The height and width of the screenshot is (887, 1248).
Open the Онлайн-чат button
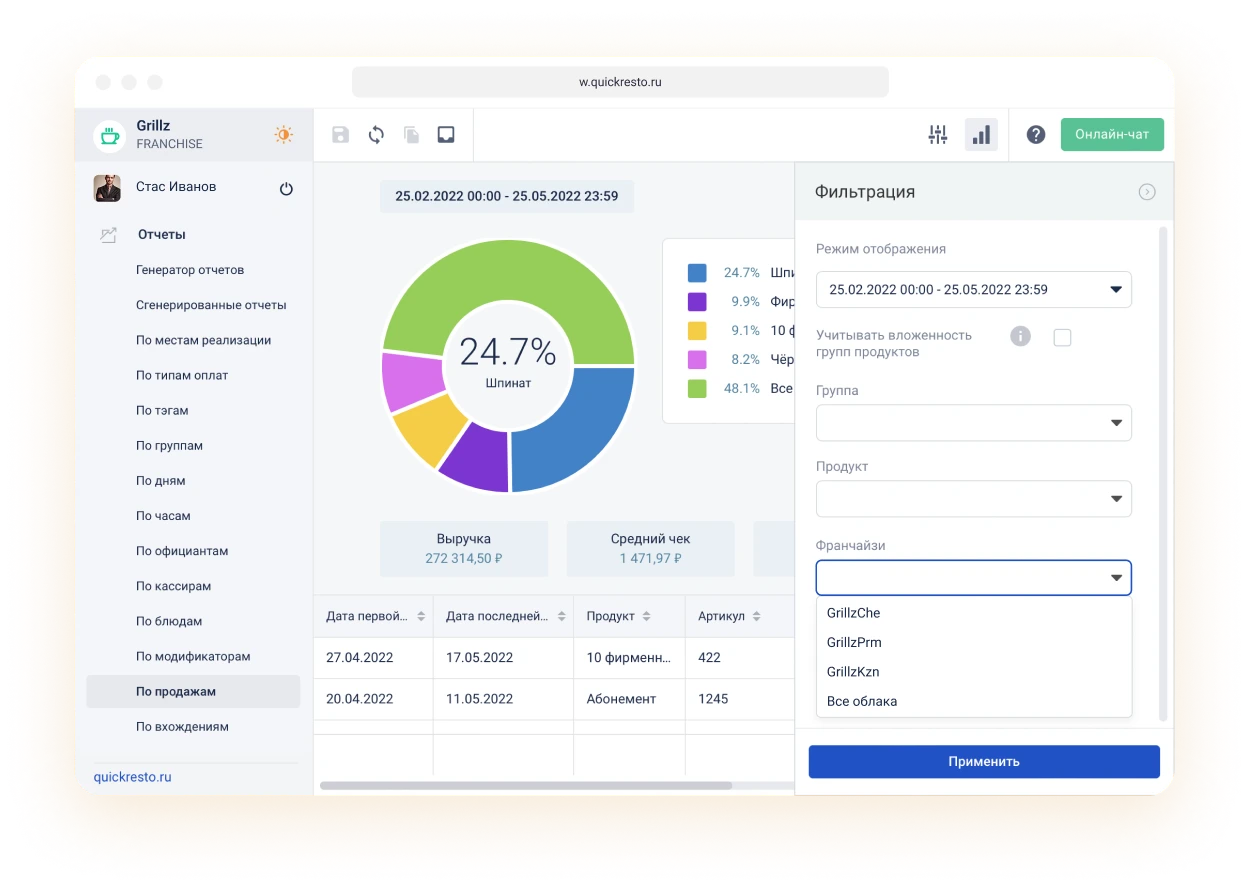(x=1112, y=135)
